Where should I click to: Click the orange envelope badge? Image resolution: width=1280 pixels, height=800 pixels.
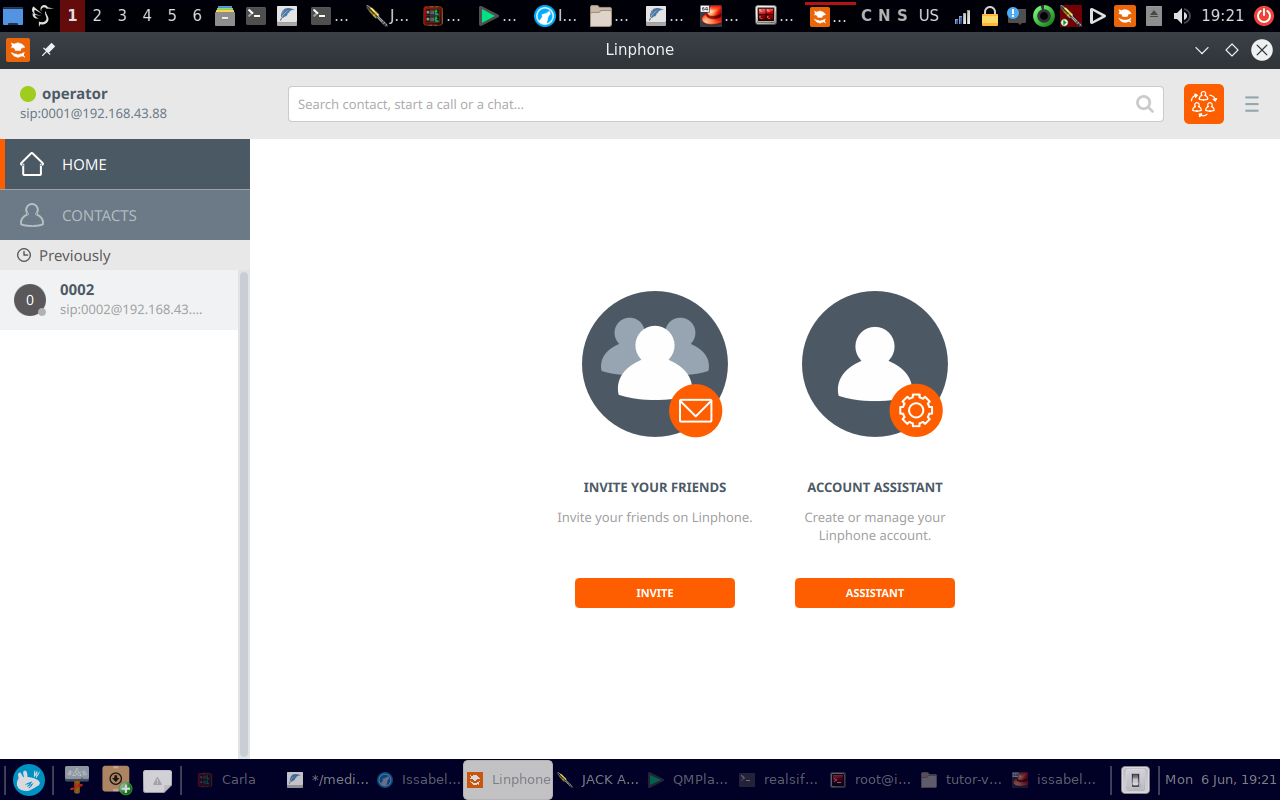pyautogui.click(x=695, y=410)
